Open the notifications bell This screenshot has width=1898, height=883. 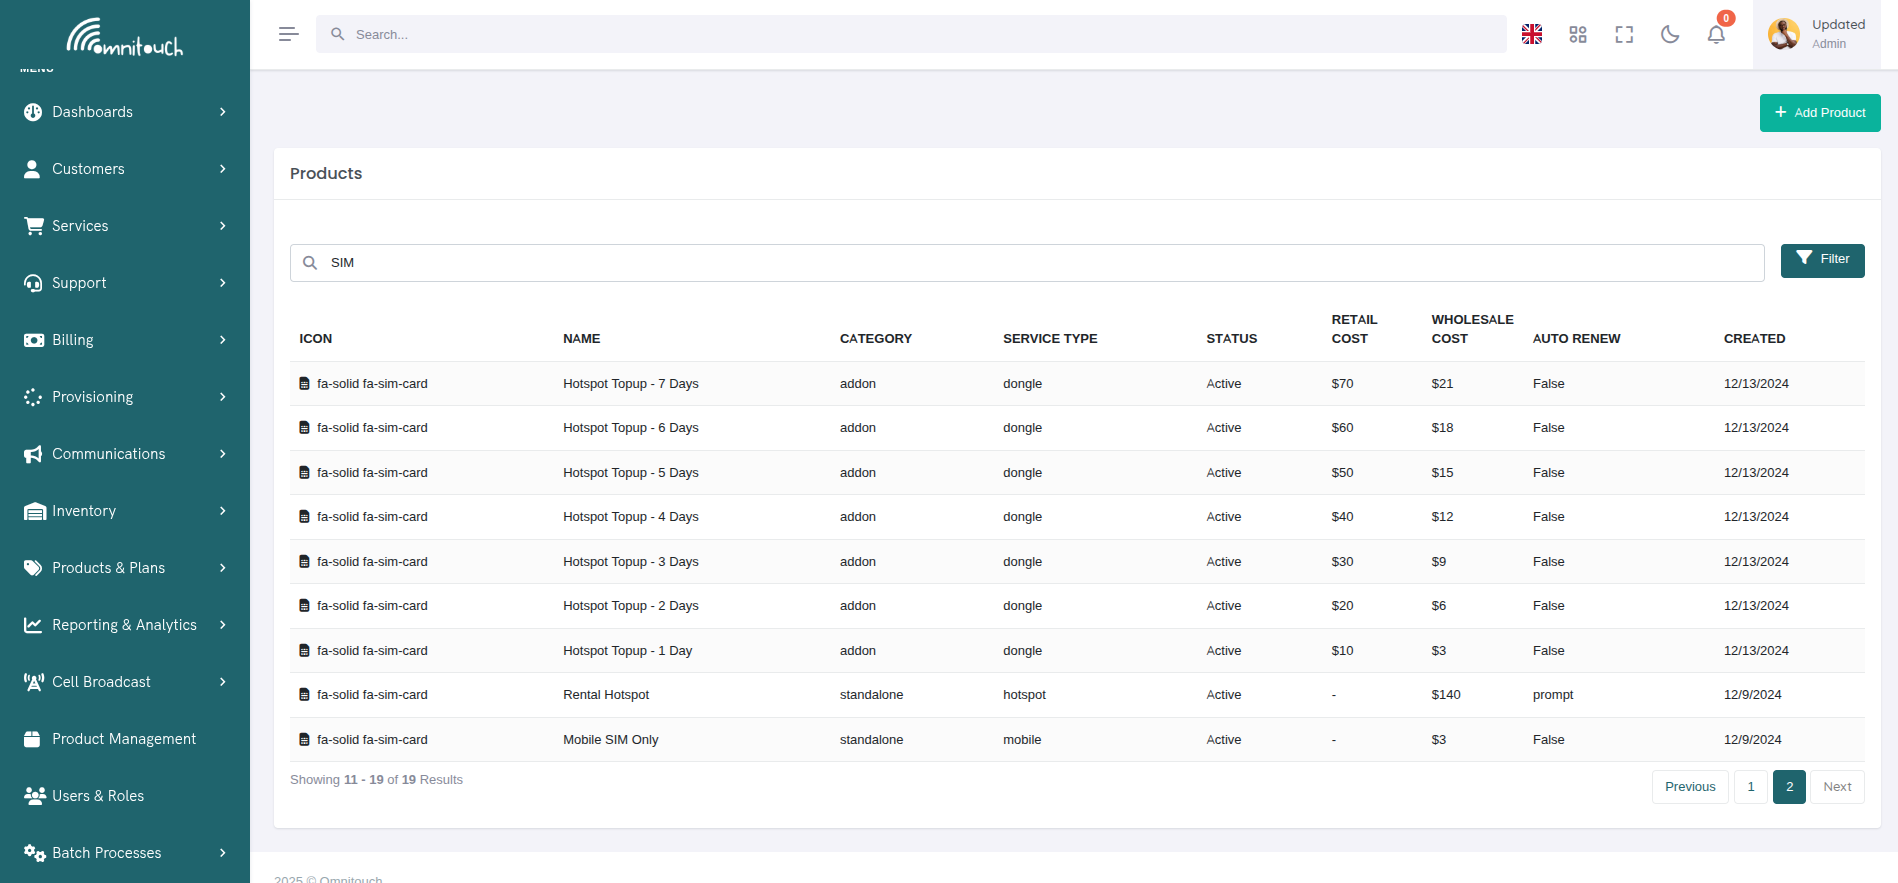click(x=1715, y=34)
